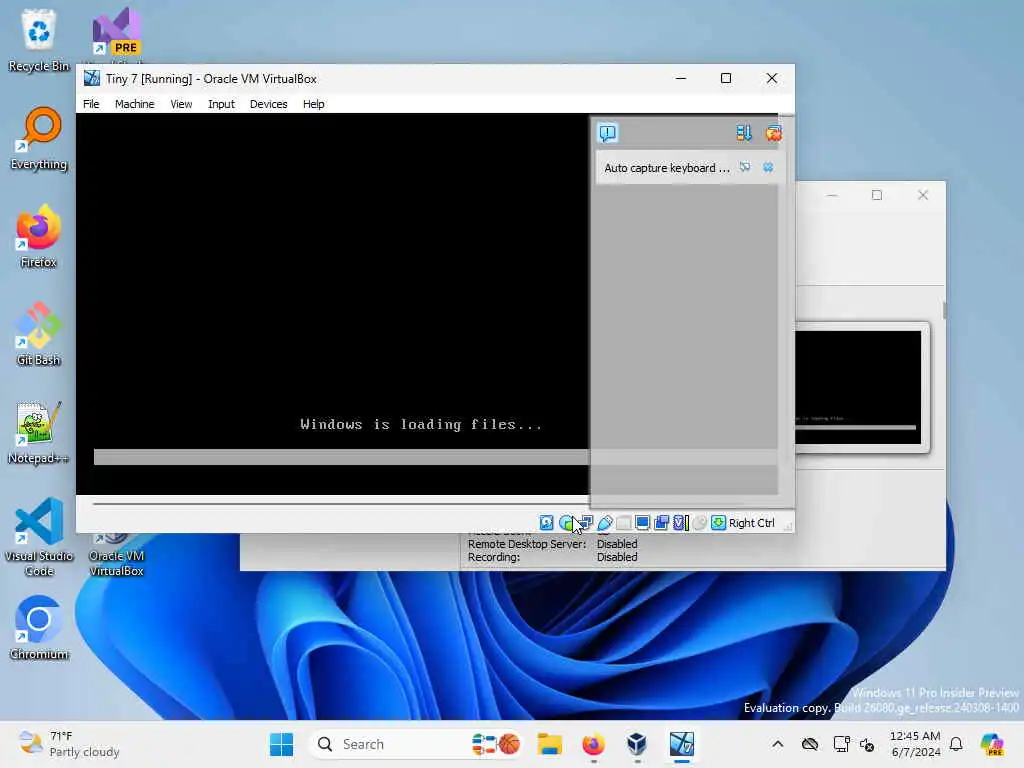Select the Oracle VM VirtualBox desktop shortcut
This screenshot has height=768, width=1024.
(x=116, y=555)
